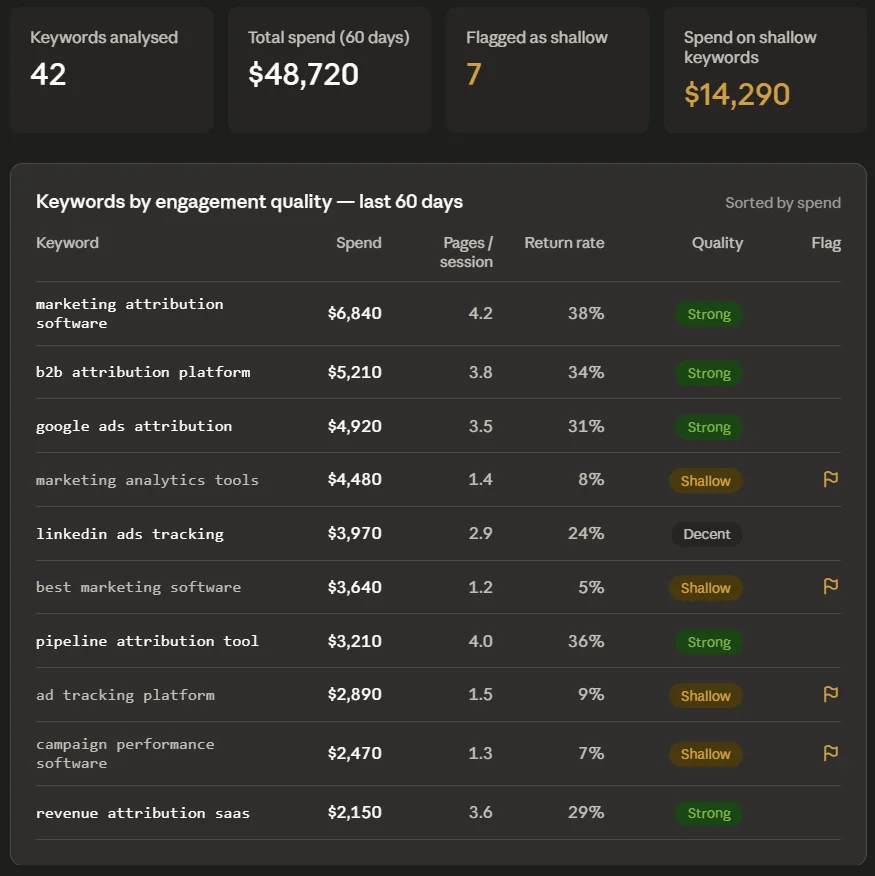Click the $3,640 spend value
Image resolution: width=875 pixels, height=876 pixels.
pyautogui.click(x=354, y=587)
